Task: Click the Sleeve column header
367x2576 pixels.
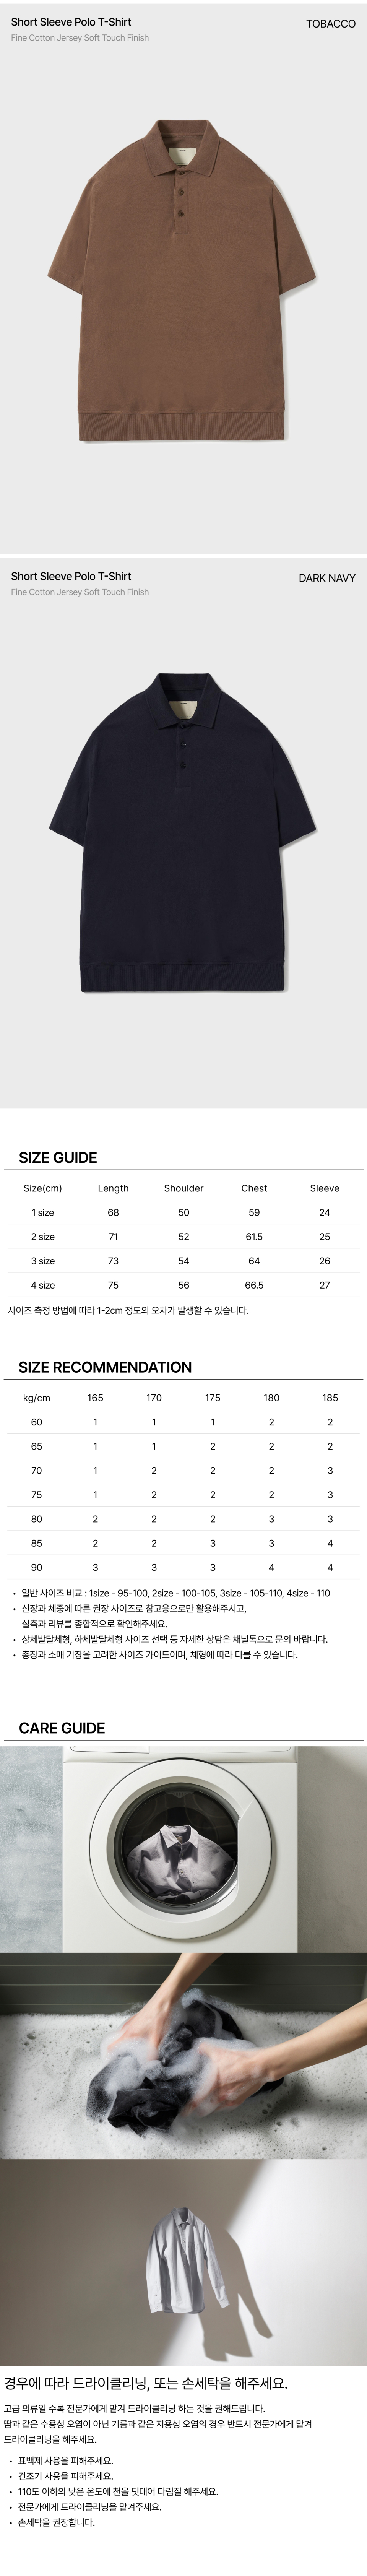Action: (x=324, y=1188)
